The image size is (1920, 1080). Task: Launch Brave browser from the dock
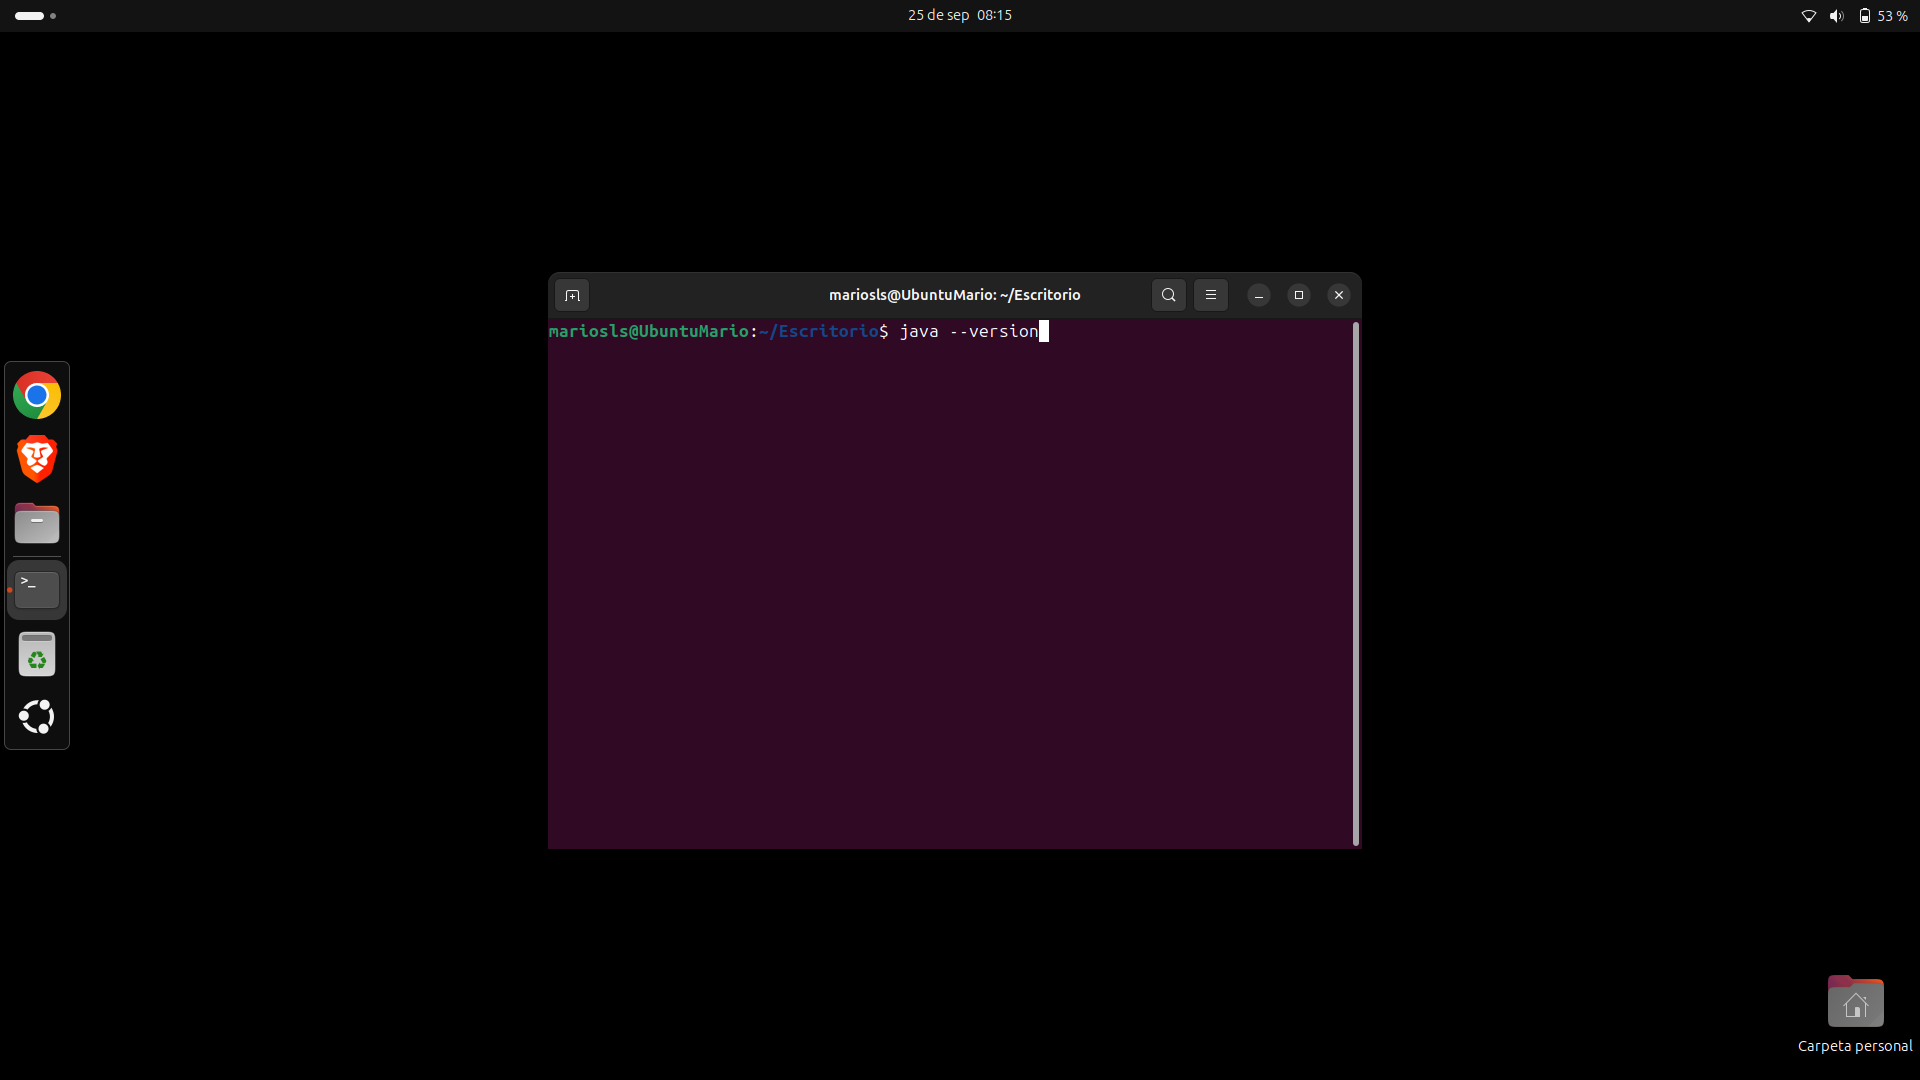coord(37,459)
